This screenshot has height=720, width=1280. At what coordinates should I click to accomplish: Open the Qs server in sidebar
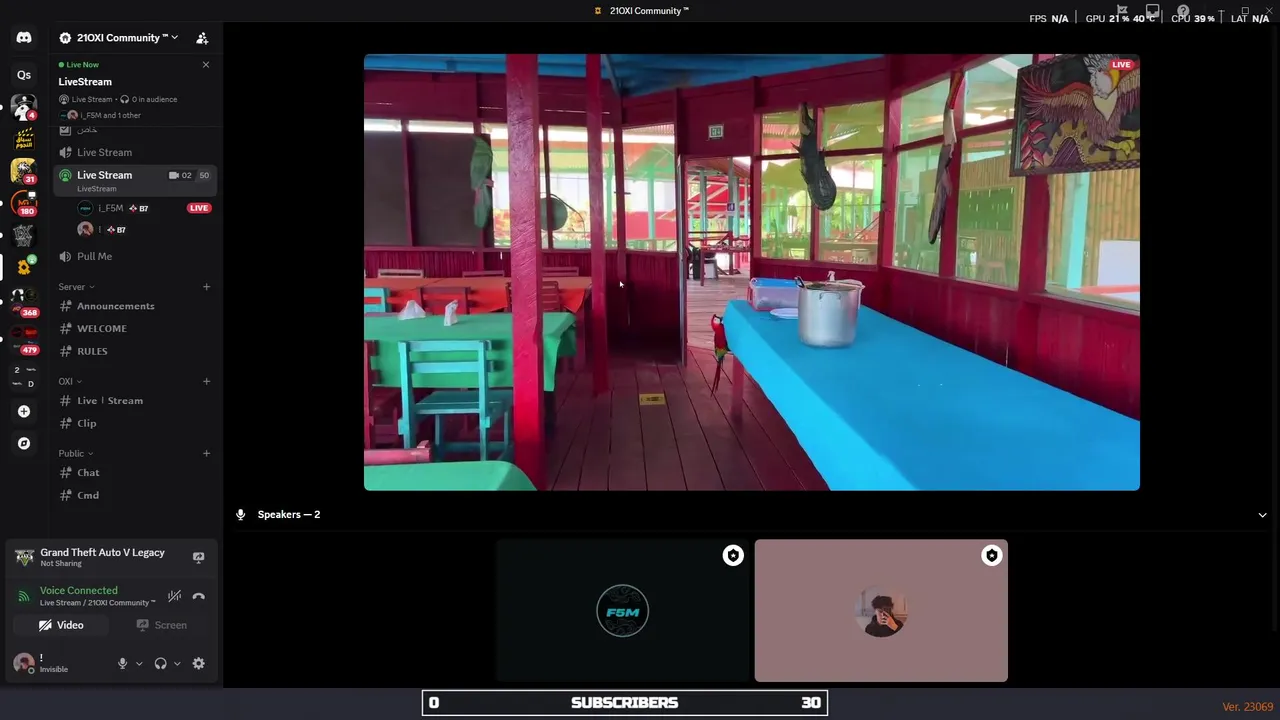point(24,74)
